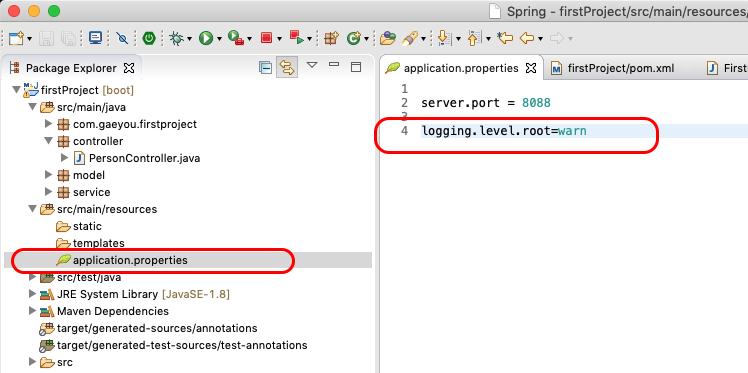Open the dropdown beside the red Stop icon

point(279,39)
